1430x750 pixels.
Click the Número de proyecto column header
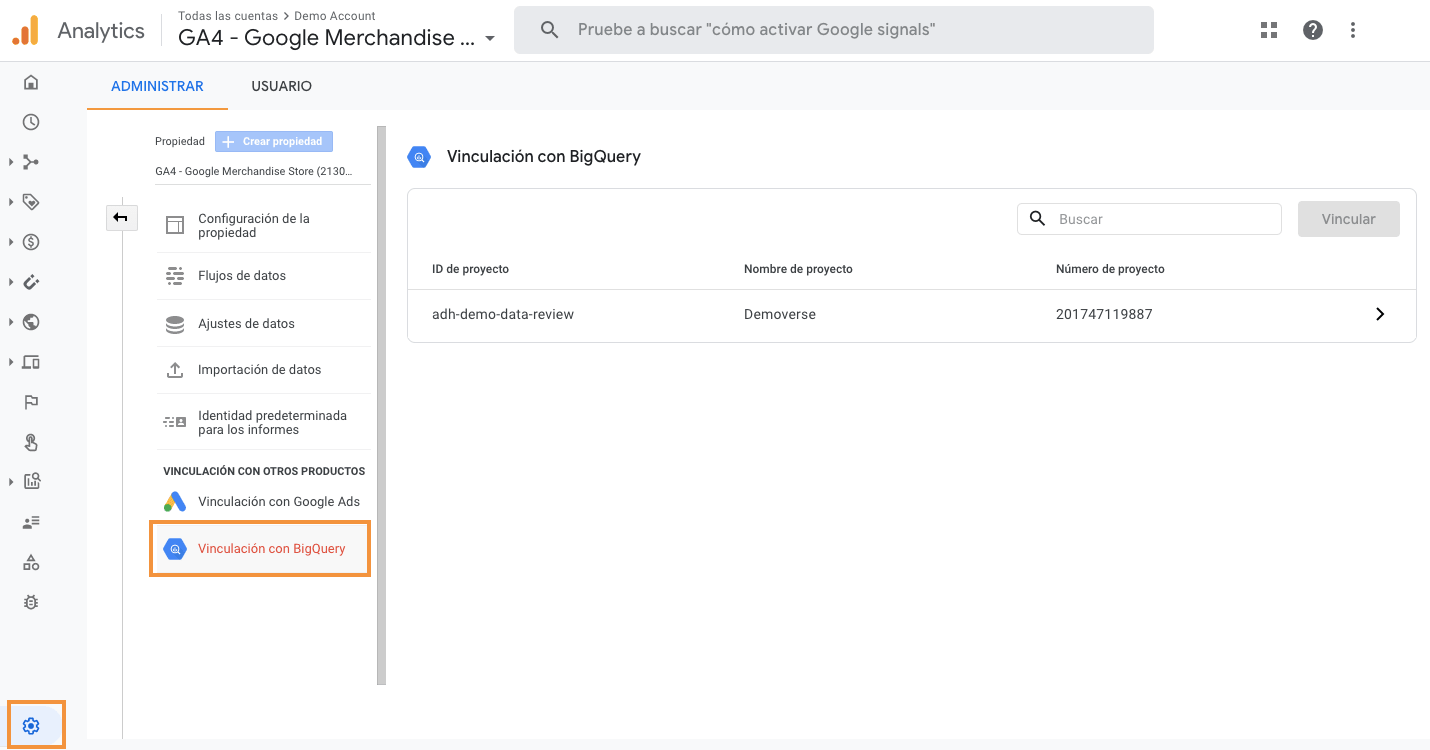coord(1110,269)
